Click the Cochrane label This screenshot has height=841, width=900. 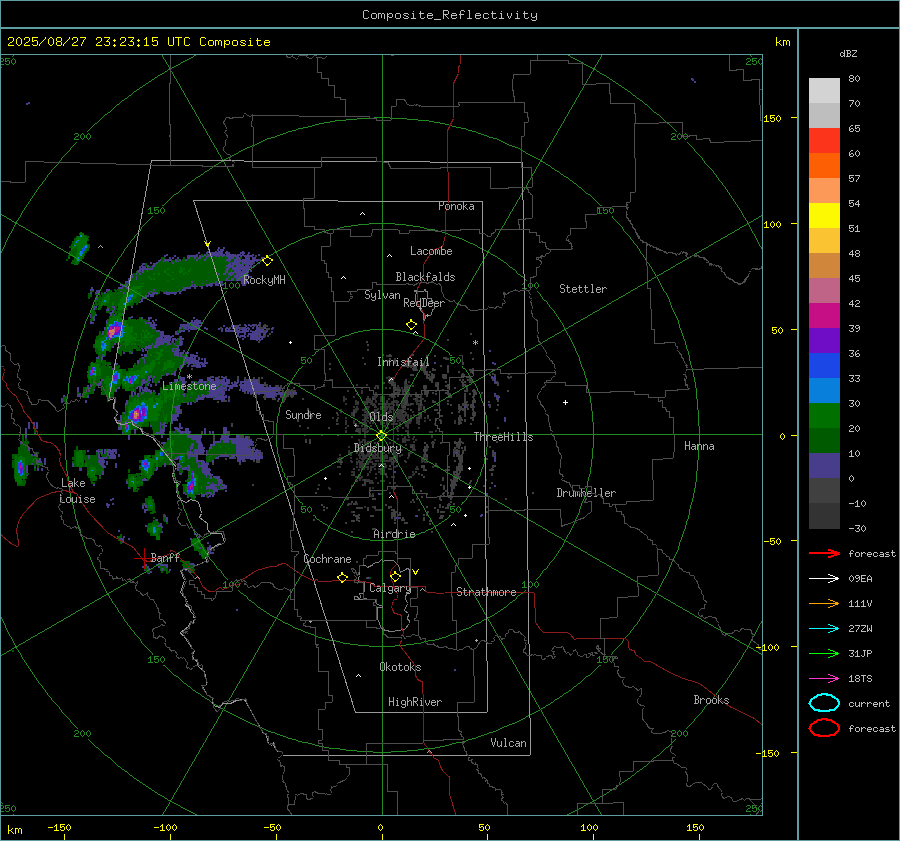[x=327, y=559]
